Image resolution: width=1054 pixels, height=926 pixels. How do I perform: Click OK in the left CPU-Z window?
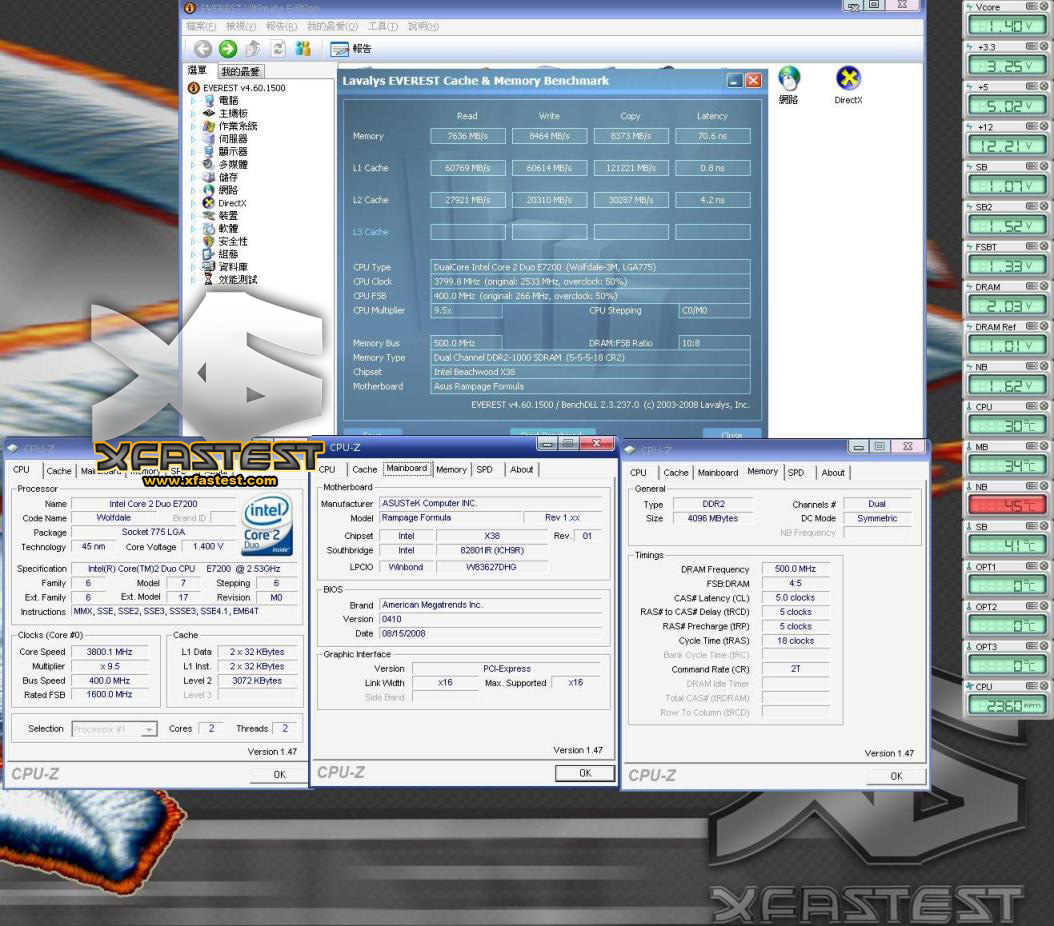pos(280,775)
